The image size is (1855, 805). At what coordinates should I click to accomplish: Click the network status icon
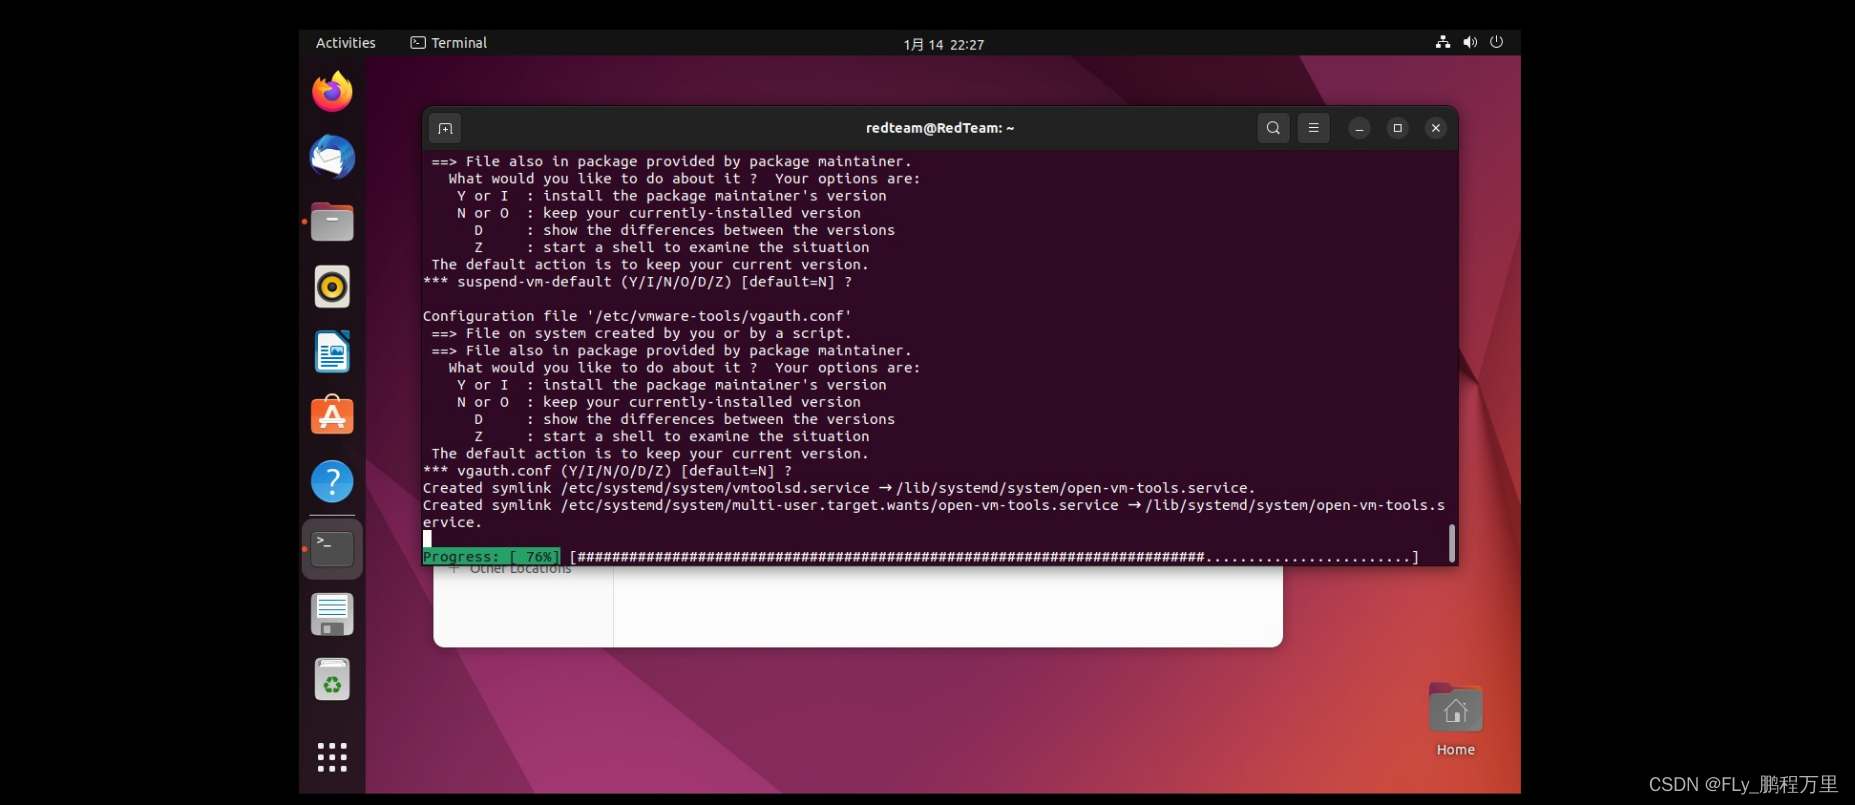point(1443,42)
